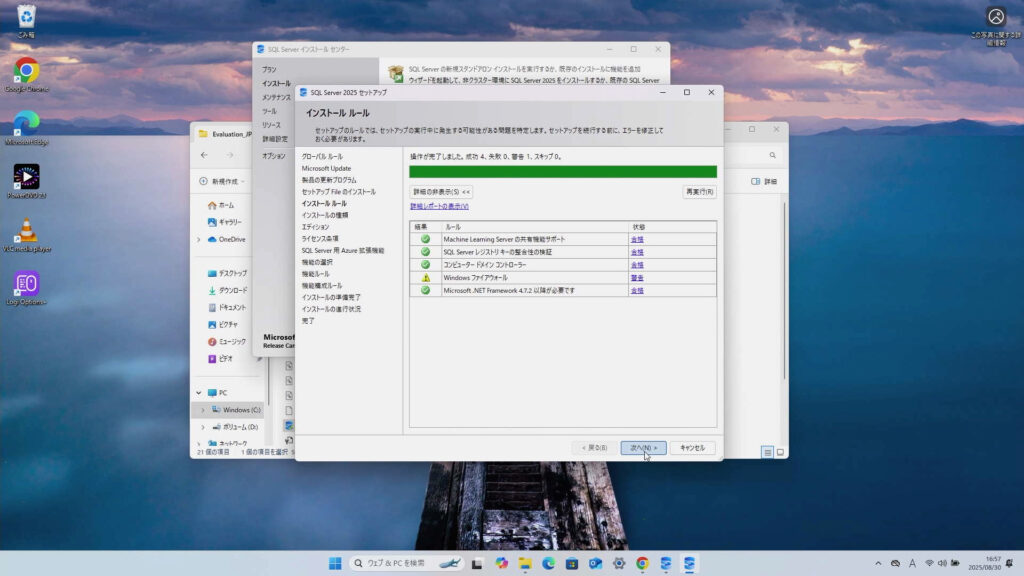Toggle the 詳細 pane button in File Explorer

coord(764,182)
